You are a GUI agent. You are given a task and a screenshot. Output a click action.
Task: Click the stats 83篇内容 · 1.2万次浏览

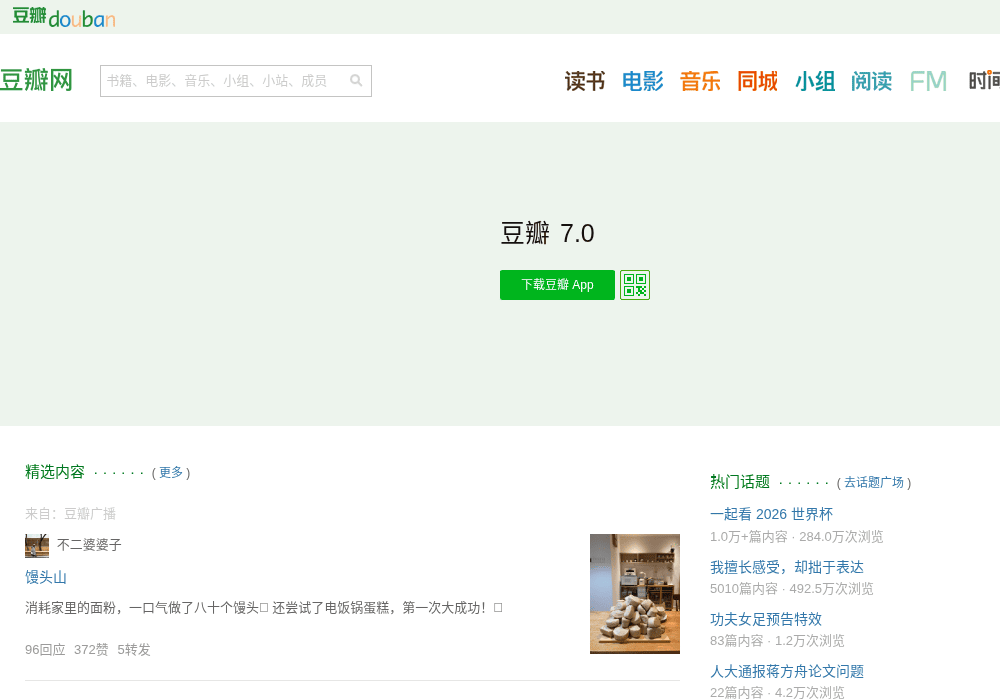click(x=777, y=641)
